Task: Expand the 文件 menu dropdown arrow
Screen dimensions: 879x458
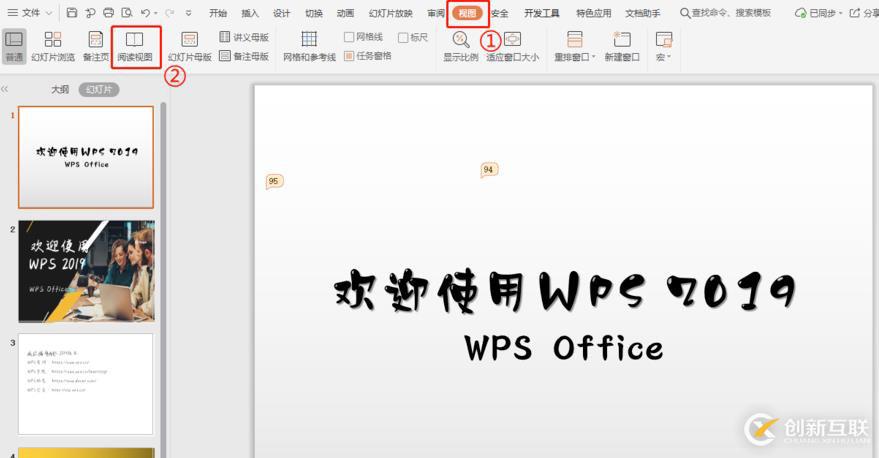Action: coord(49,13)
